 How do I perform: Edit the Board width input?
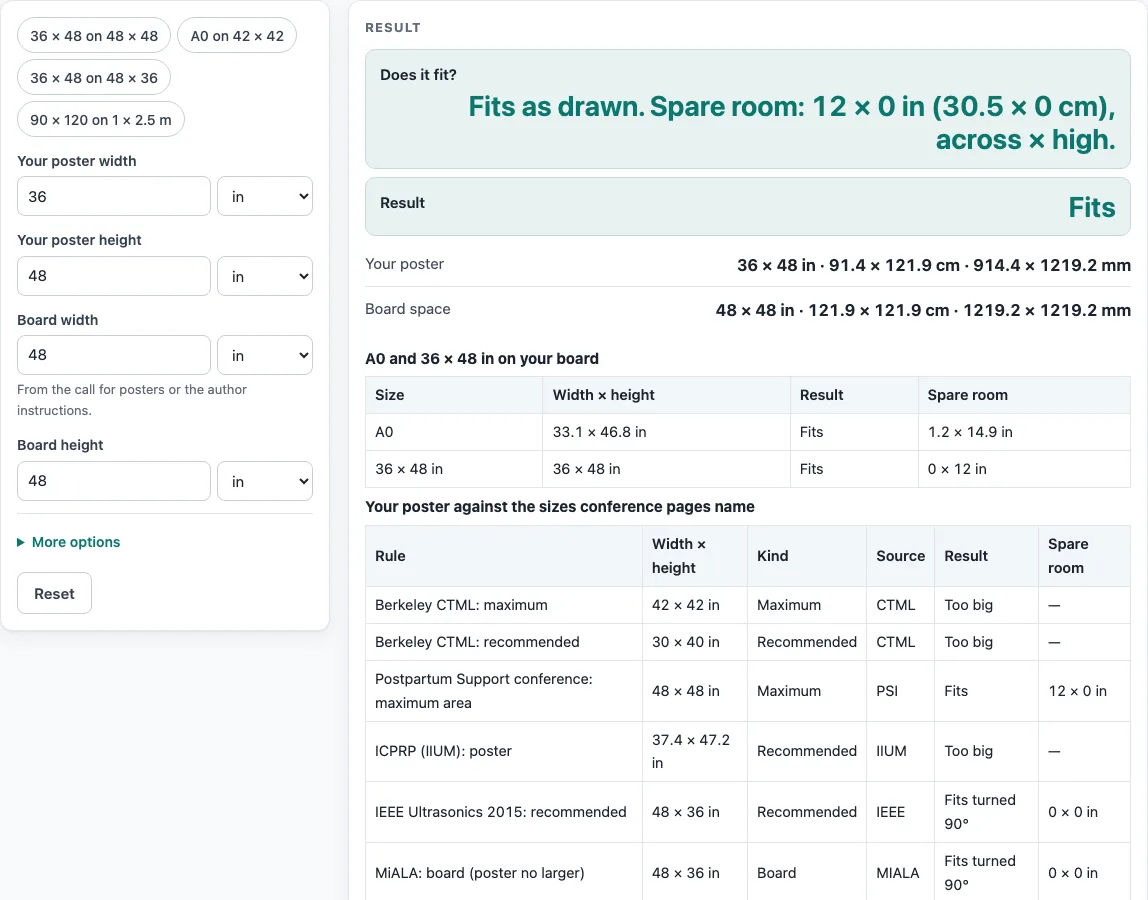click(113, 355)
